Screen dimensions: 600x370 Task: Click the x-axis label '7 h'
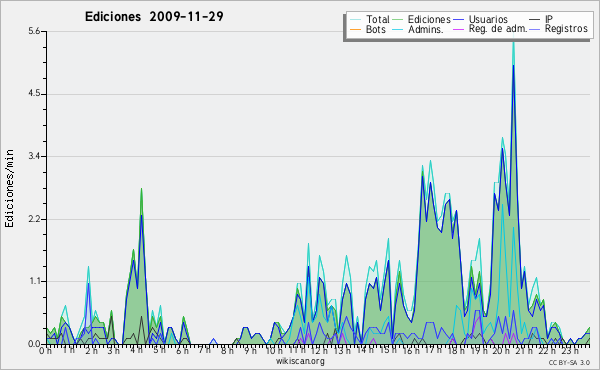point(204,350)
